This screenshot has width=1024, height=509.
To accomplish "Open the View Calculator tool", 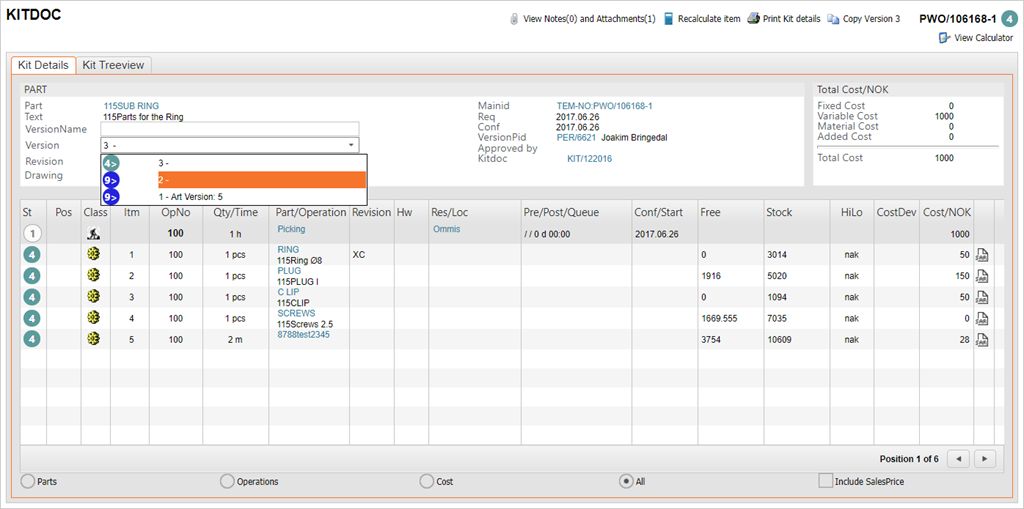I will (x=944, y=38).
